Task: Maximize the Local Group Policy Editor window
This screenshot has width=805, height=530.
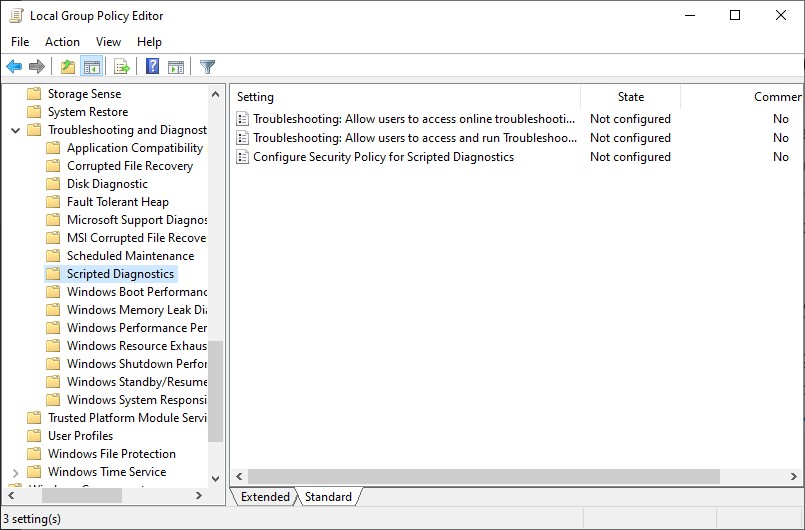Action: pos(735,15)
